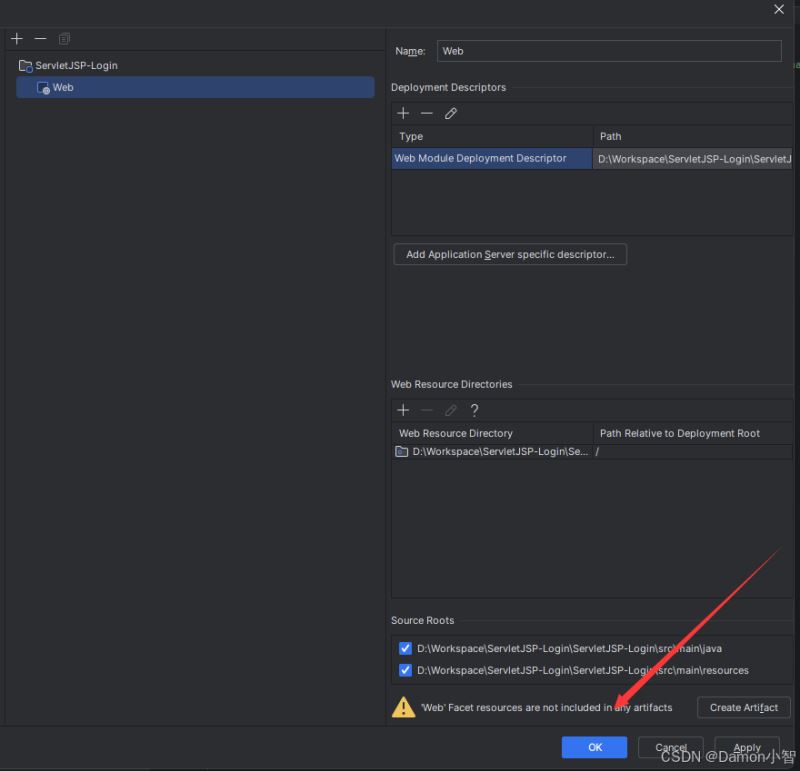Click the Type column header
This screenshot has height=771, width=800.
click(x=492, y=136)
